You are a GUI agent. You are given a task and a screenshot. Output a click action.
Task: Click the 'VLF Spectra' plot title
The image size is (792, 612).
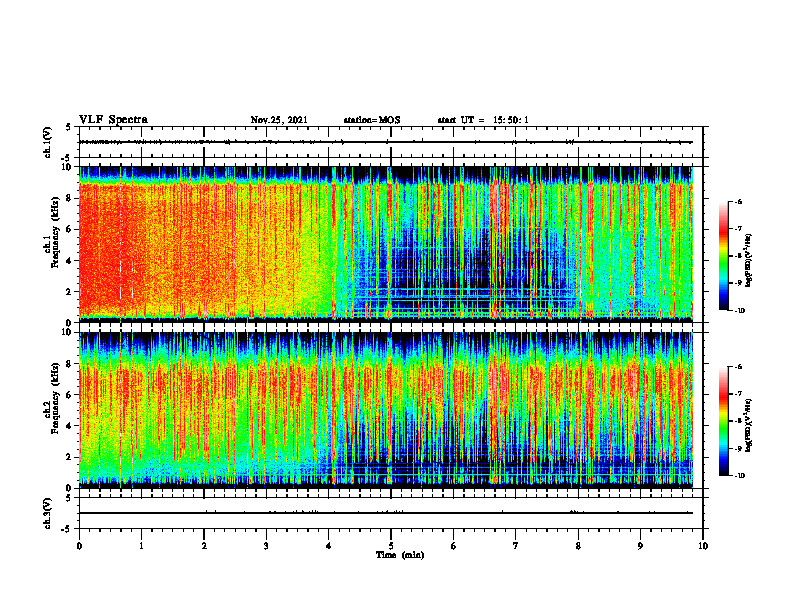(113, 120)
